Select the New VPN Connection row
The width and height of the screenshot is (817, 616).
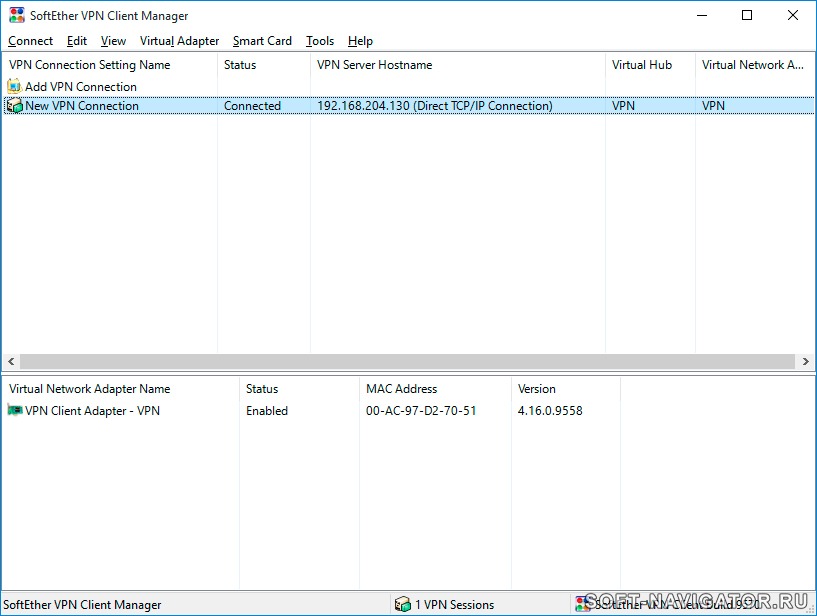pyautogui.click(x=408, y=106)
